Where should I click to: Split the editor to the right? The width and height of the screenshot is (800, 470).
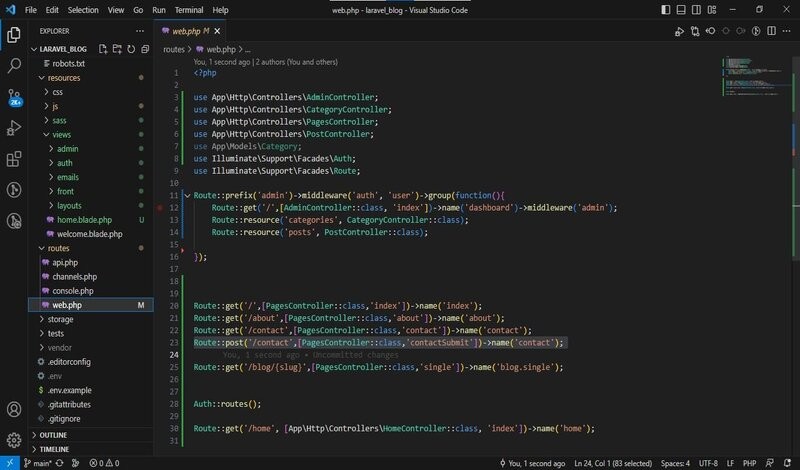[771, 31]
